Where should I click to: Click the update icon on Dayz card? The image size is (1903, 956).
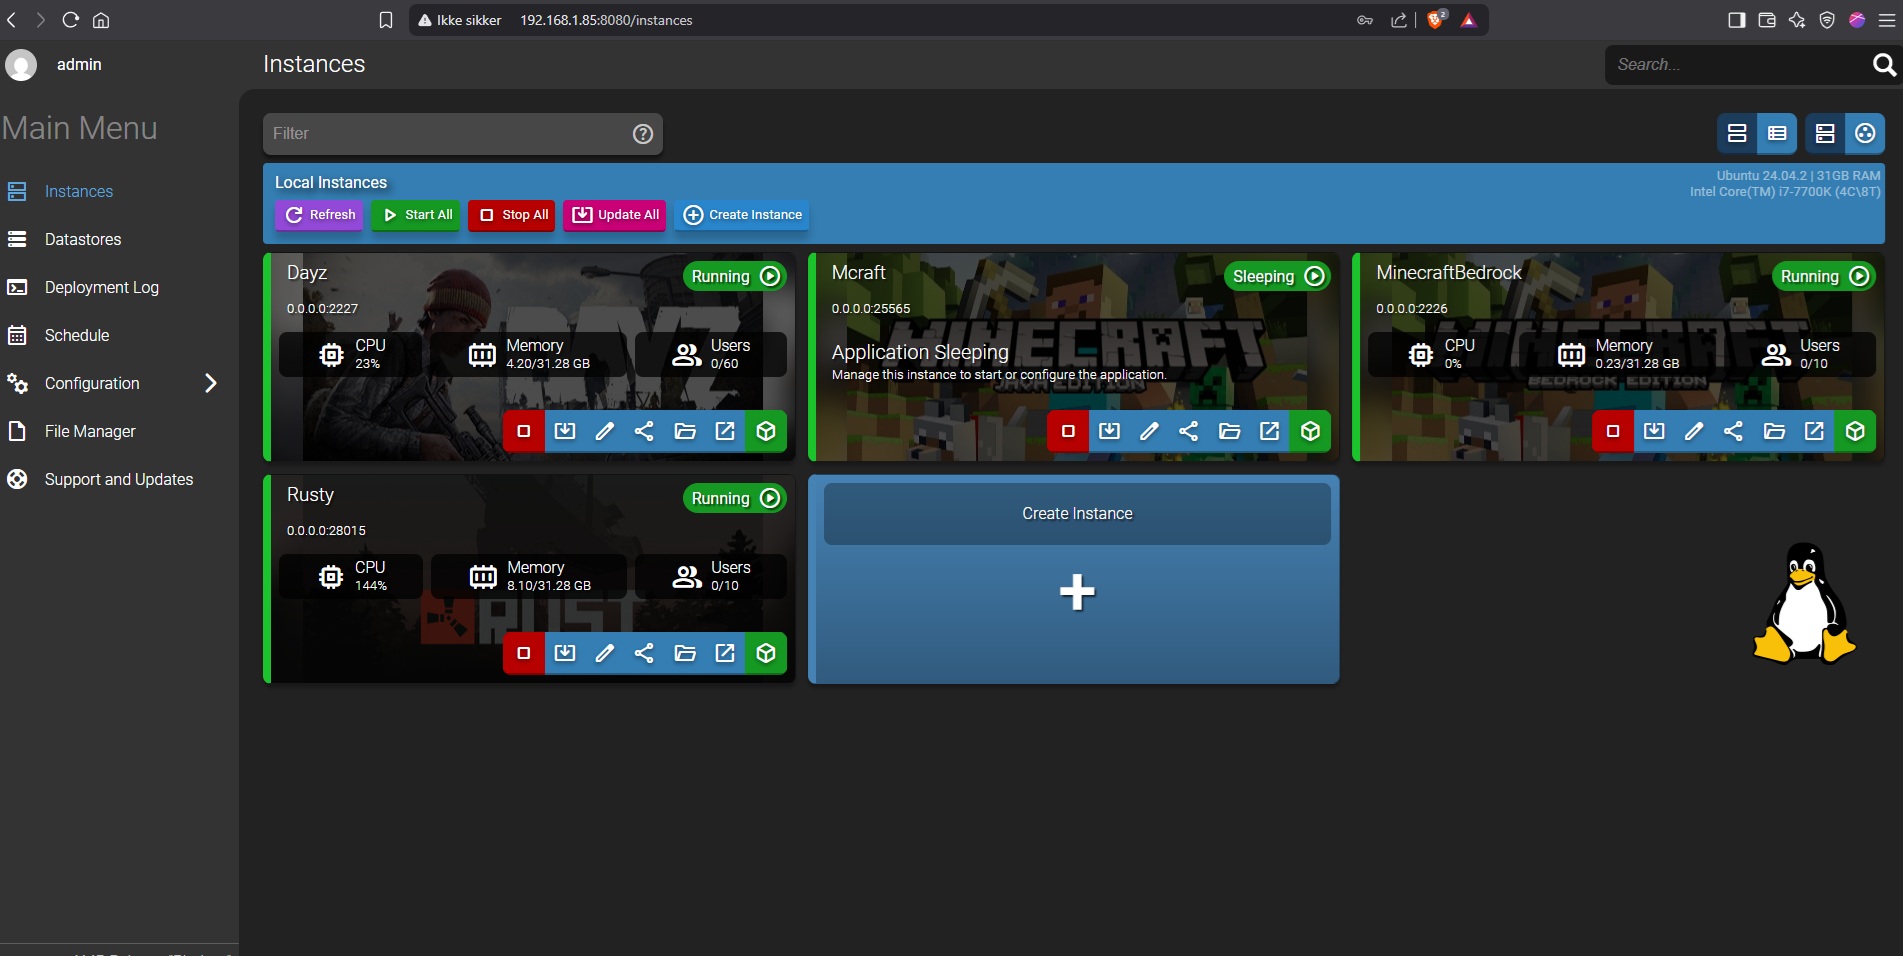tap(565, 431)
